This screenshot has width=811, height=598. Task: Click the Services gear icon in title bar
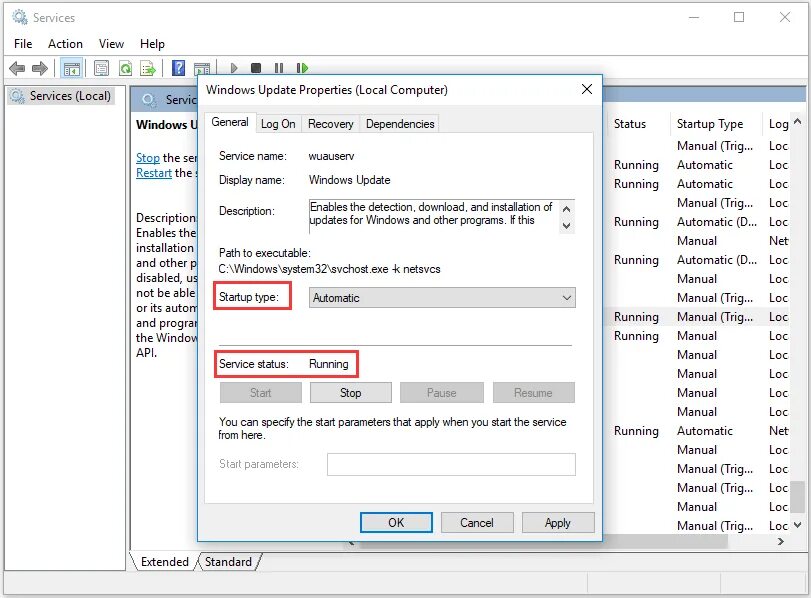[20, 18]
